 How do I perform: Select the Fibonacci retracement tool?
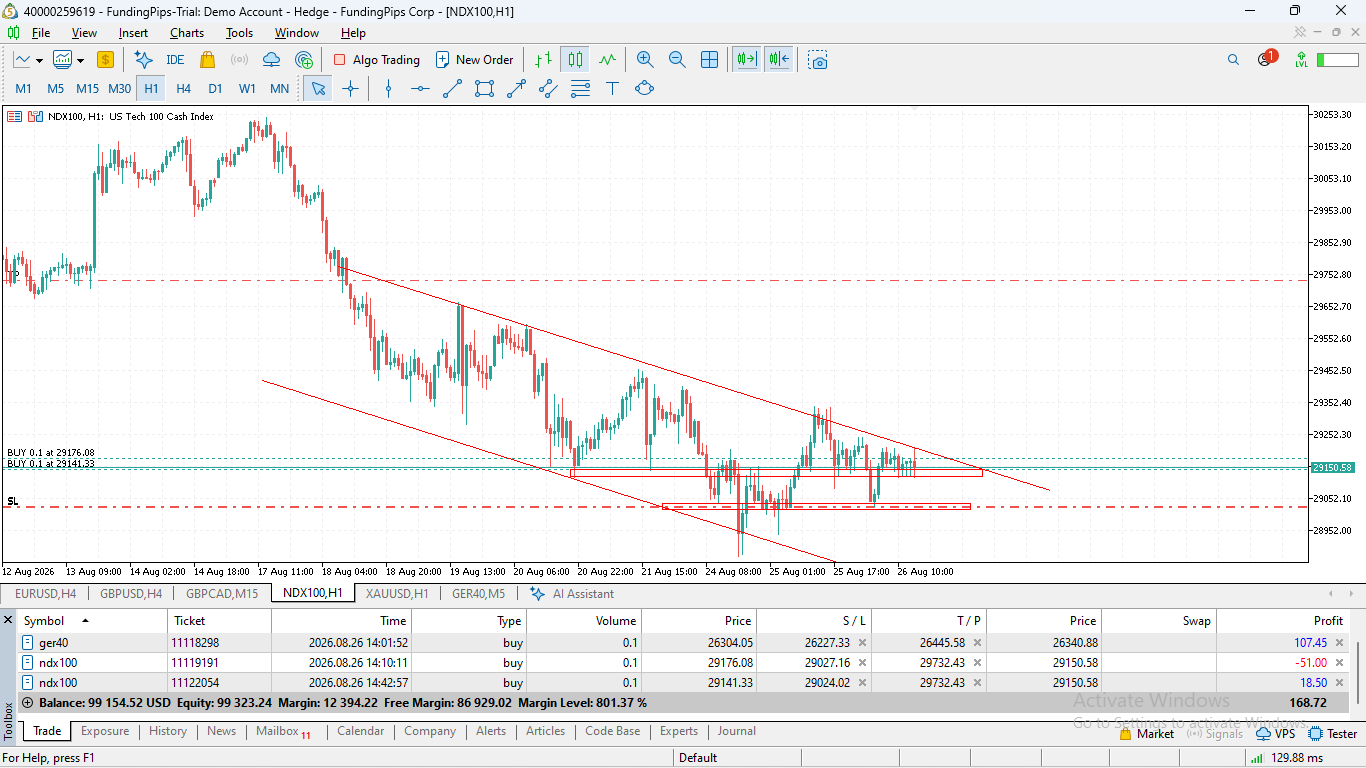point(580,88)
